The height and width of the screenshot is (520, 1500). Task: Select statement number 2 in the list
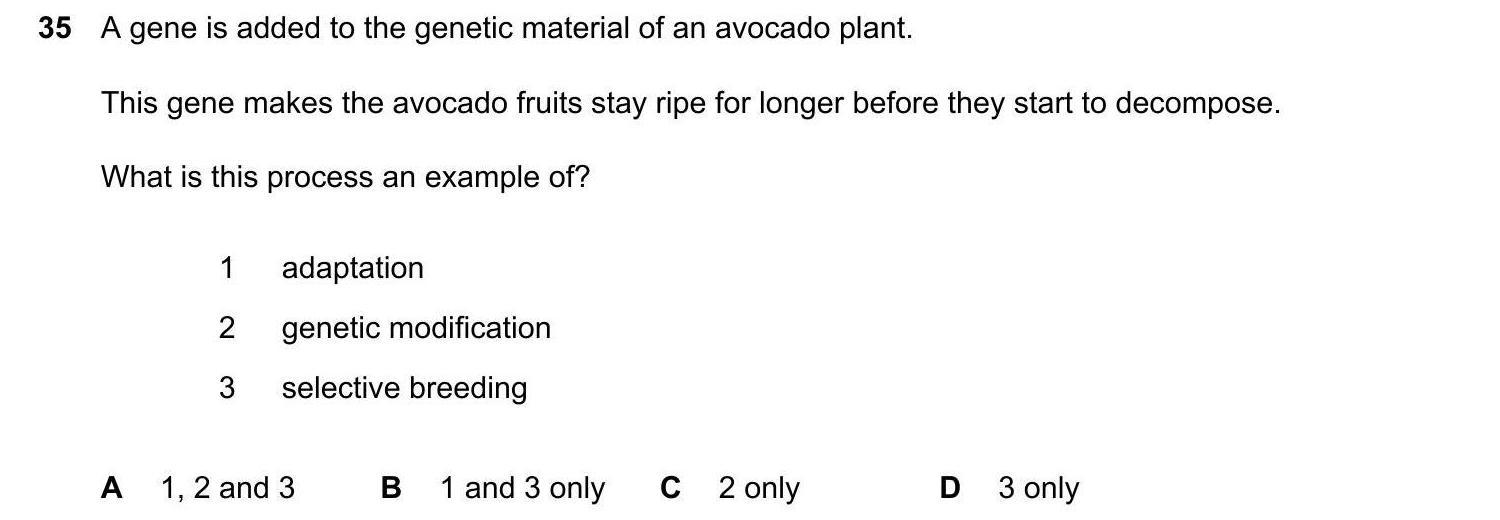227,328
